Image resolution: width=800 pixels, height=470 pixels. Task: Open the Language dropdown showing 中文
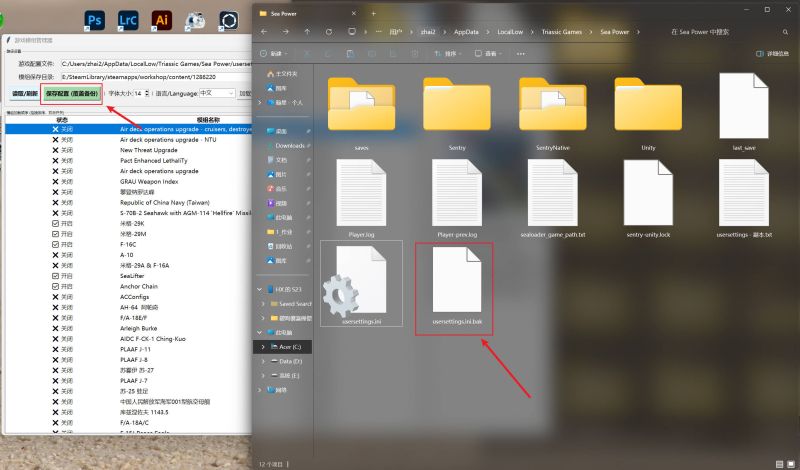coord(217,93)
